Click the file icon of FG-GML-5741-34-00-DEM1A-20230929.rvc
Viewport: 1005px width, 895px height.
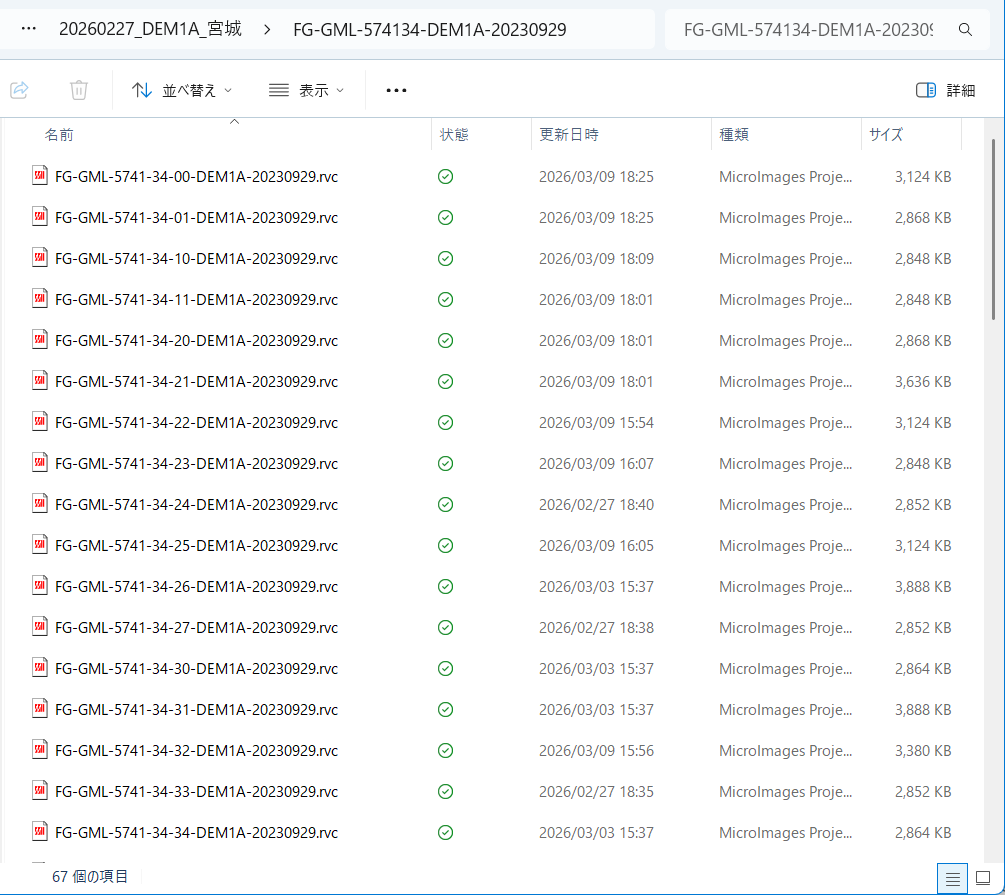pyautogui.click(x=40, y=177)
